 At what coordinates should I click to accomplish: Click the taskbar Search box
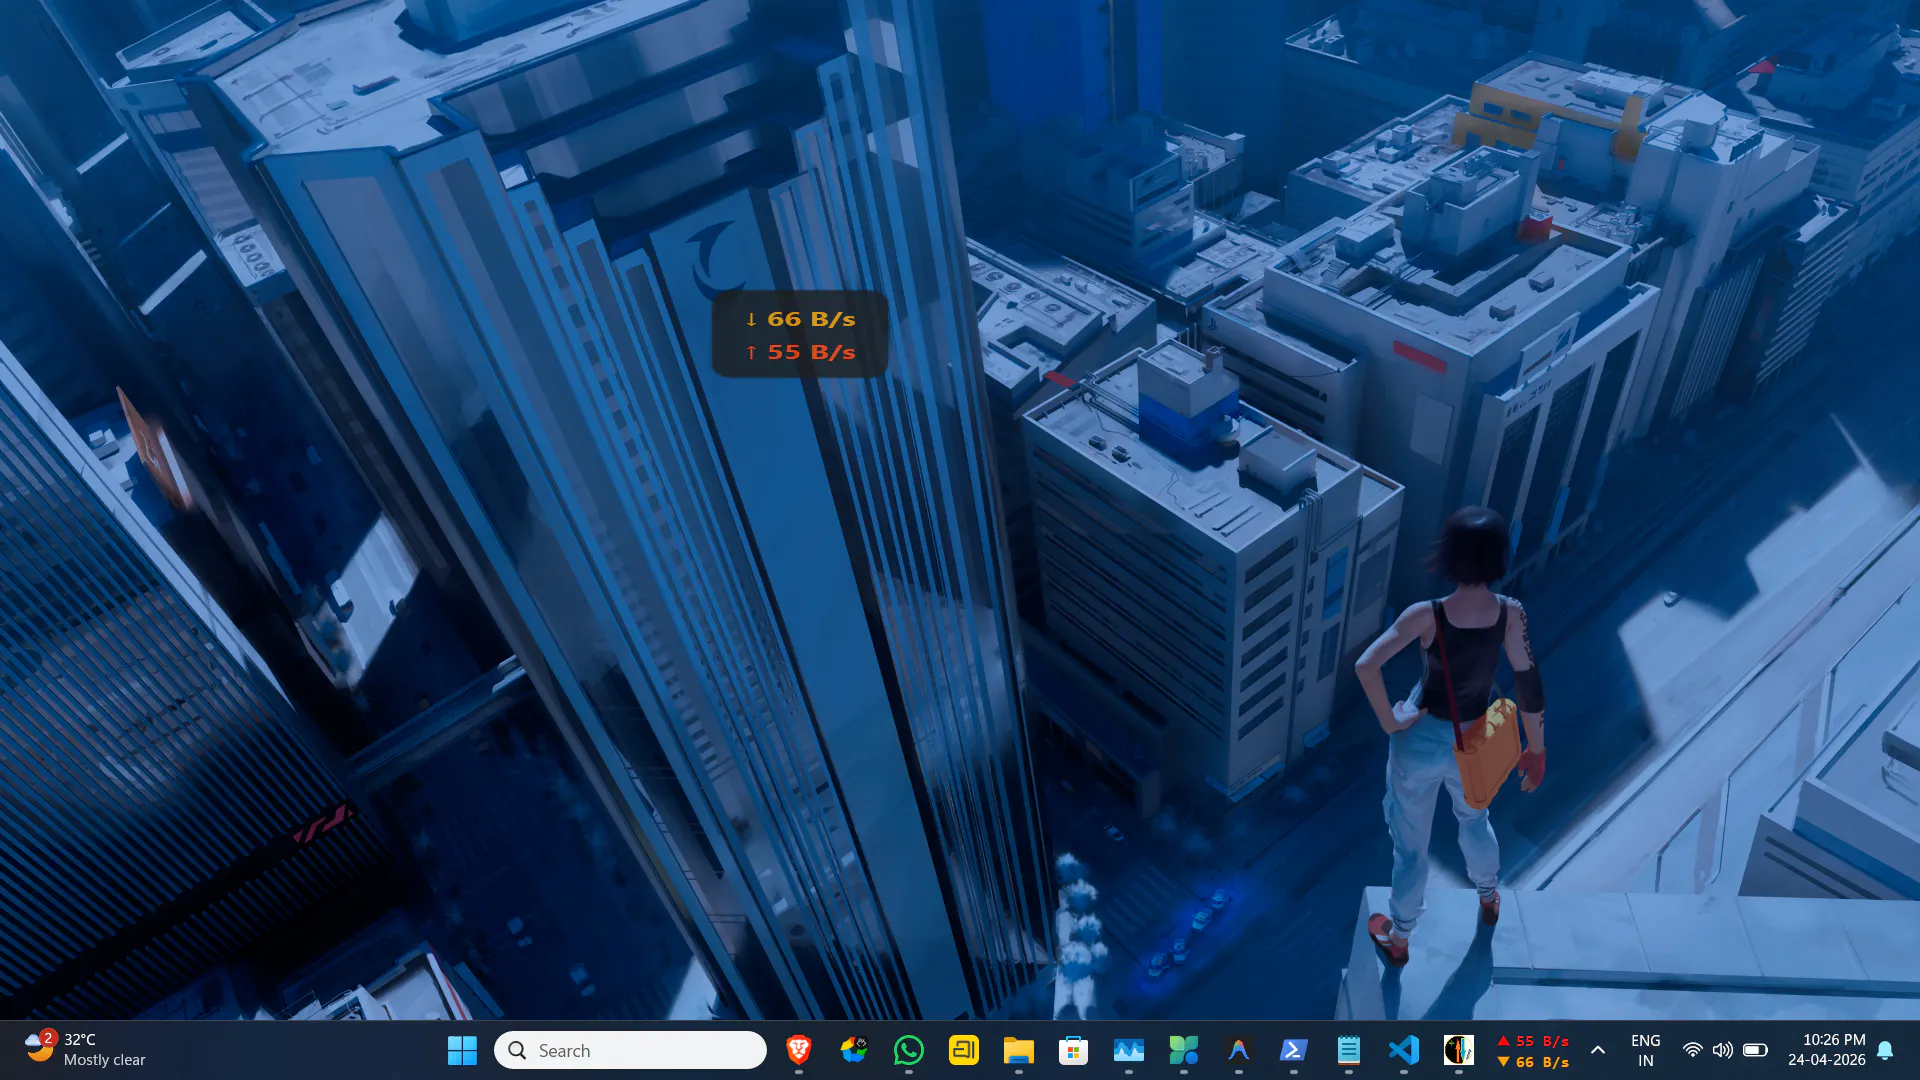coord(630,1050)
